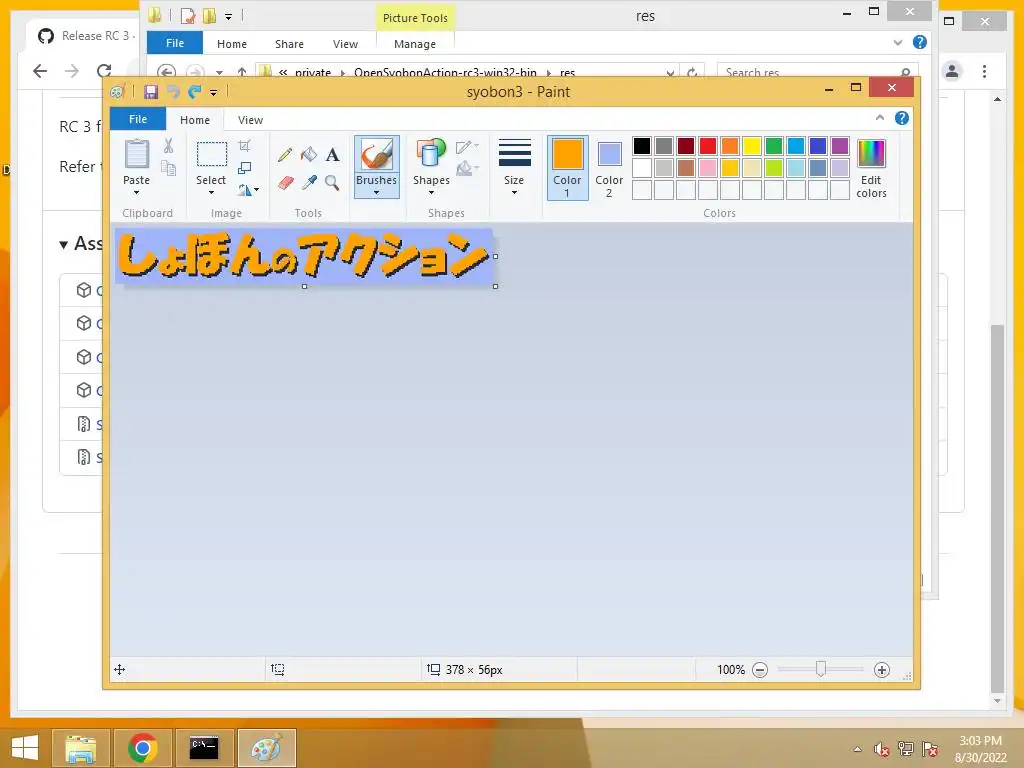This screenshot has height=768, width=1024.
Task: Click the browser vertical scrollbar thumb
Action: tap(997, 508)
